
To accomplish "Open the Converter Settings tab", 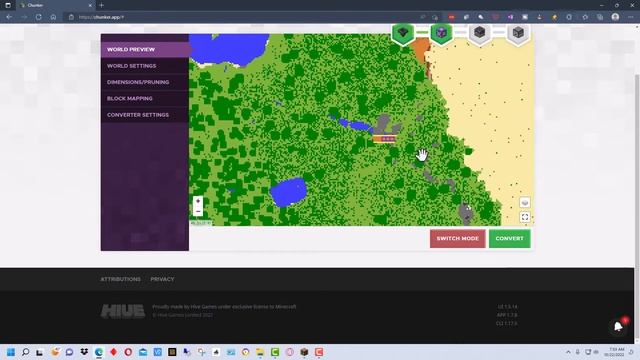I will (145, 115).
